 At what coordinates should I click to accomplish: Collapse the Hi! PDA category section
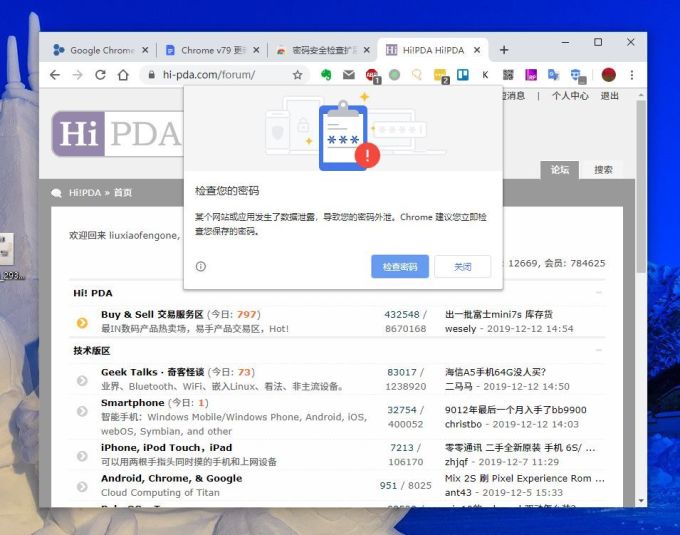[599, 293]
